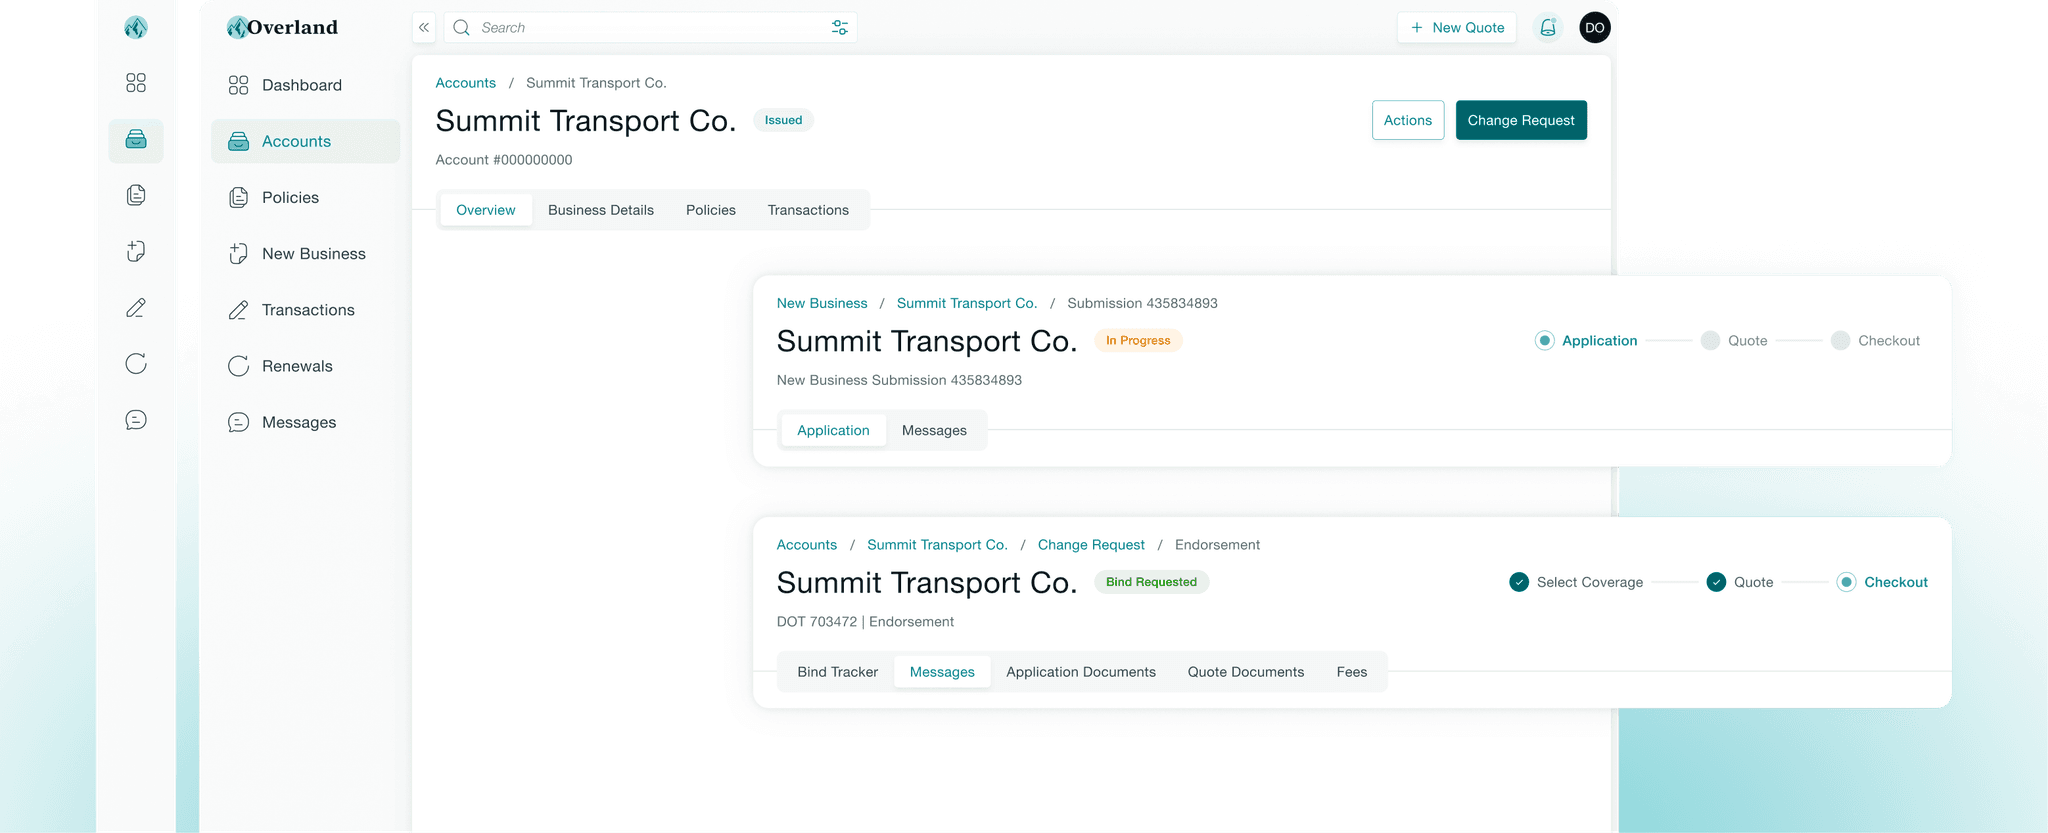Click active Checkout step in endorsement card
The height and width of the screenshot is (833, 2048).
1882,582
